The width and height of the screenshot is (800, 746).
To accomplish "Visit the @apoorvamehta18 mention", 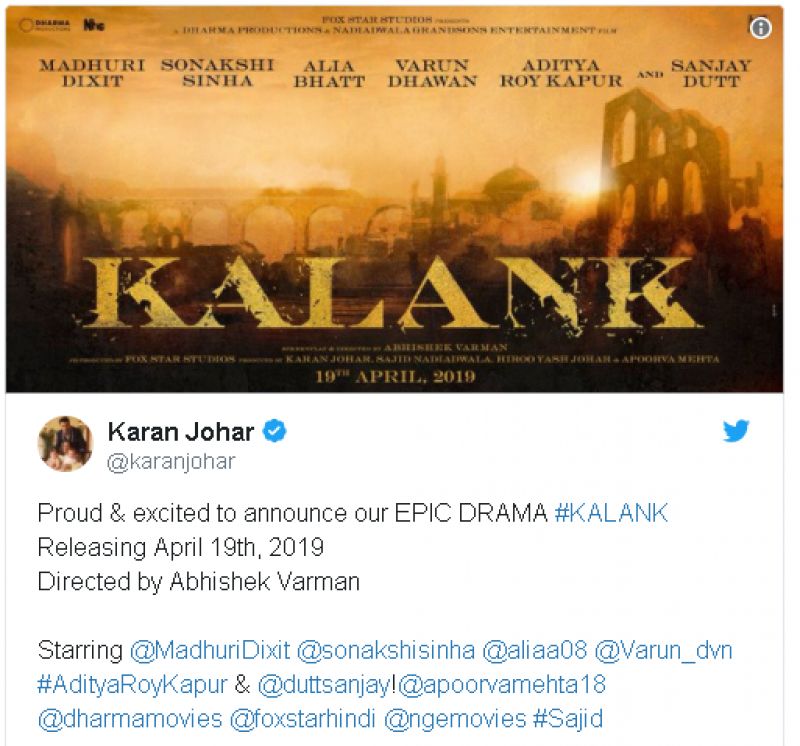I will pos(502,685).
